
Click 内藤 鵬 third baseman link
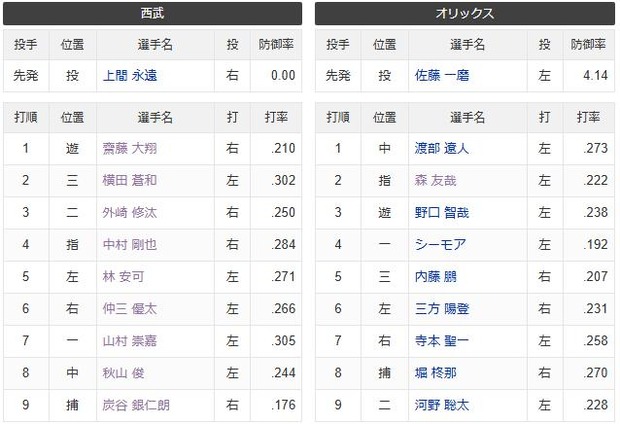435,276
